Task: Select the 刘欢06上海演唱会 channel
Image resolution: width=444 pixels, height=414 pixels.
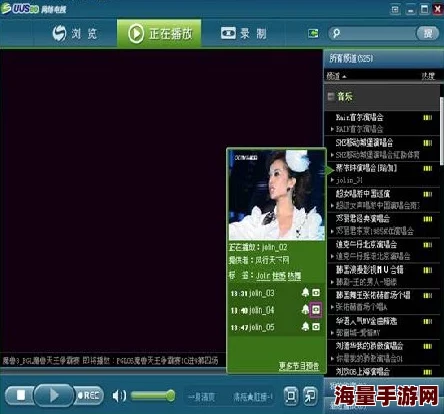Action: (363, 372)
